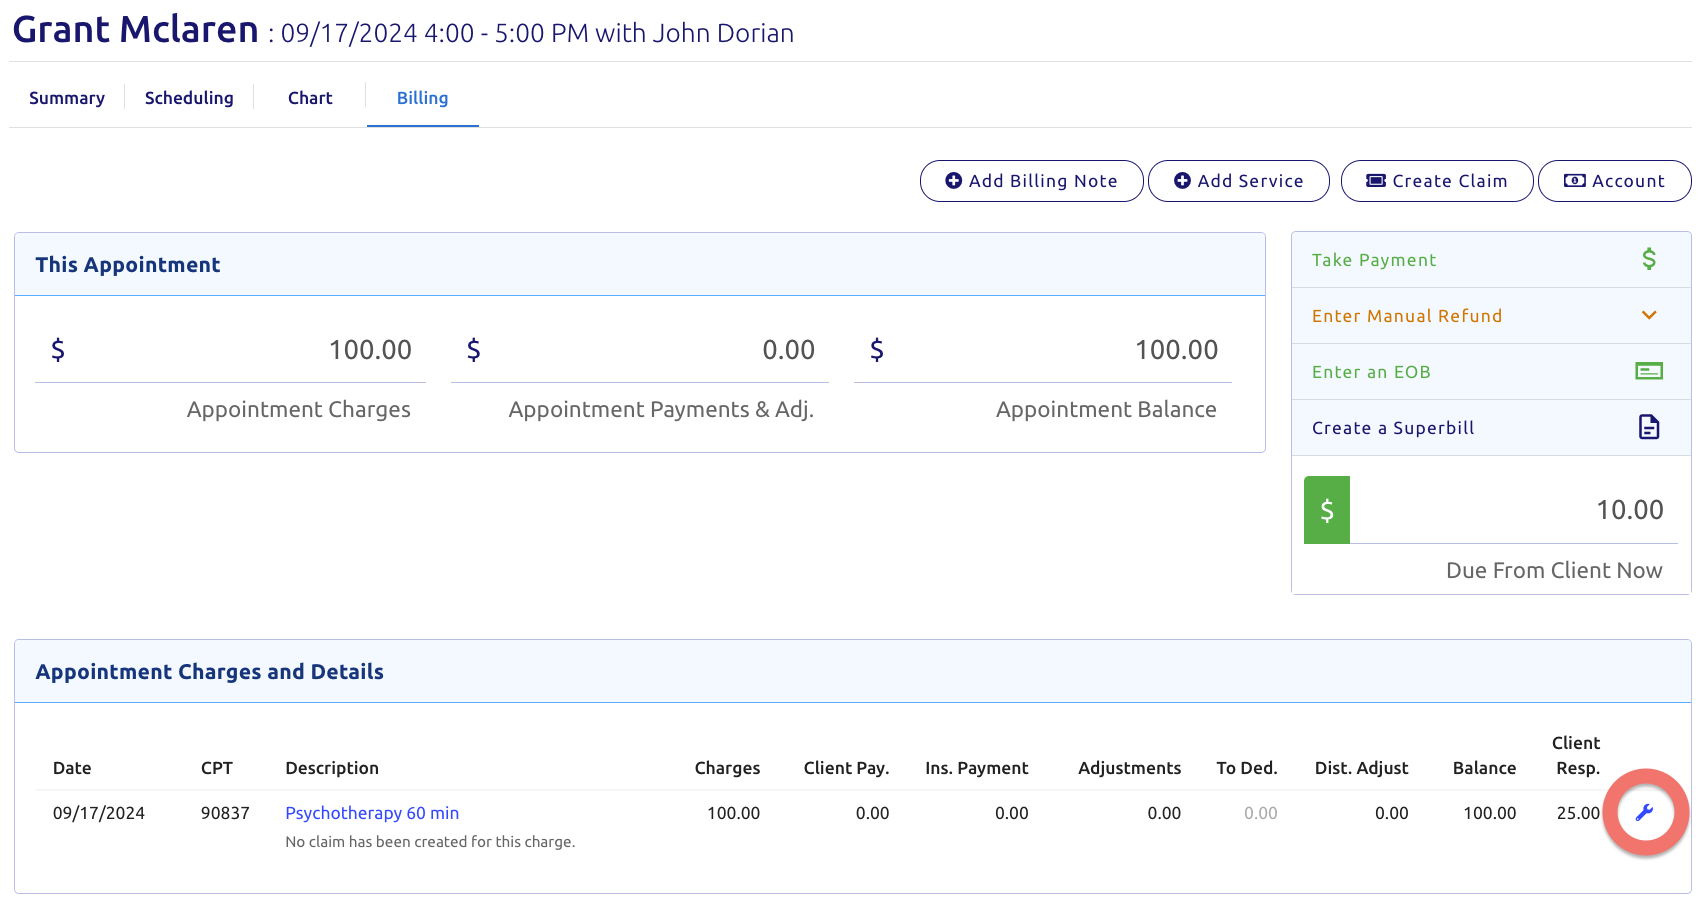This screenshot has width=1708, height=908.
Task: Click the green dollar Due From Client icon
Action: (x=1327, y=511)
